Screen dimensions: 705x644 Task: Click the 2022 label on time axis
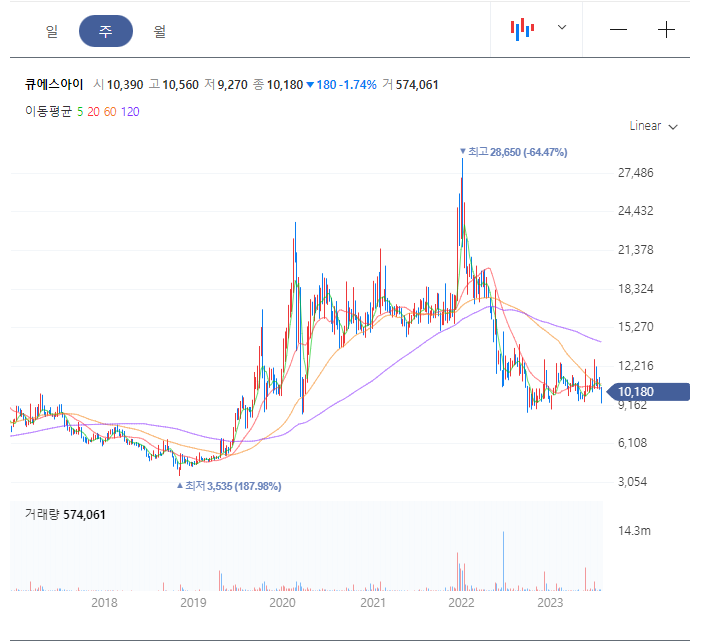tap(461, 603)
